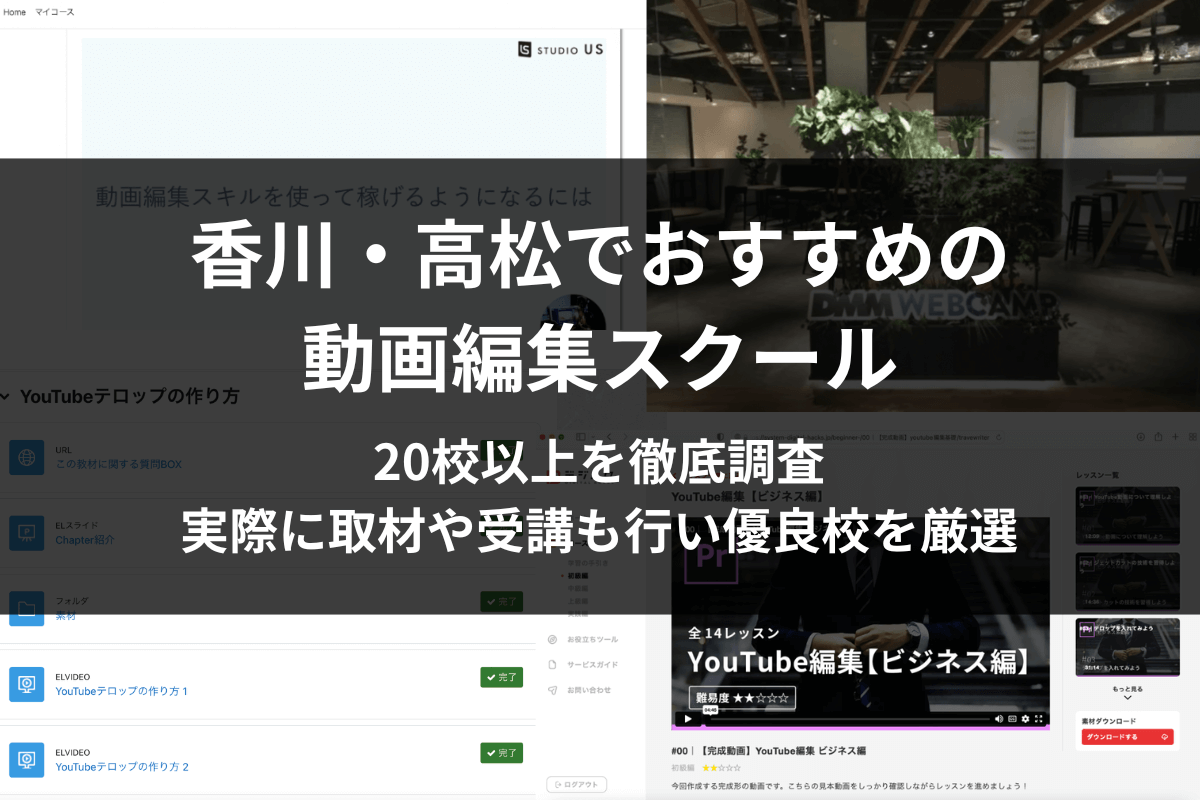The width and height of the screenshot is (1200, 800).
Task: Toggle 完了 status for the 素材 folder
Action: tap(501, 601)
